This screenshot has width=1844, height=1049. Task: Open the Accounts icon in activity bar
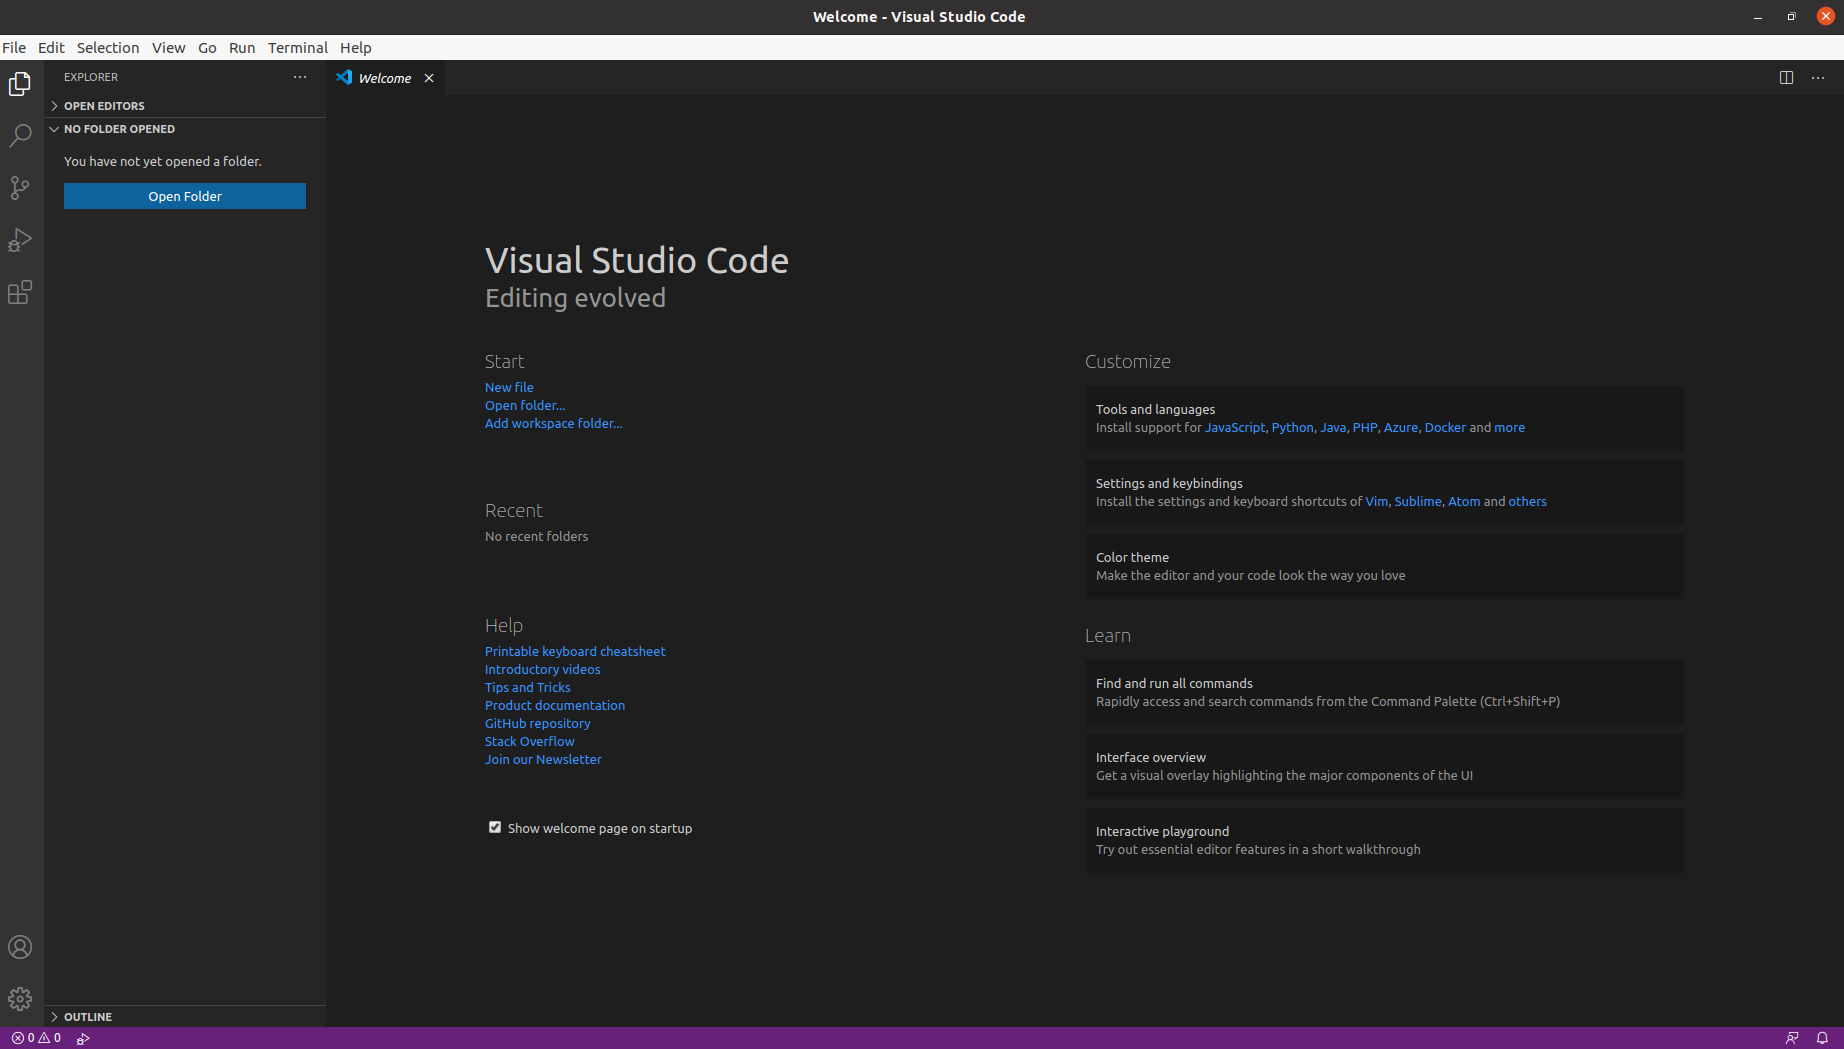pyautogui.click(x=20, y=947)
